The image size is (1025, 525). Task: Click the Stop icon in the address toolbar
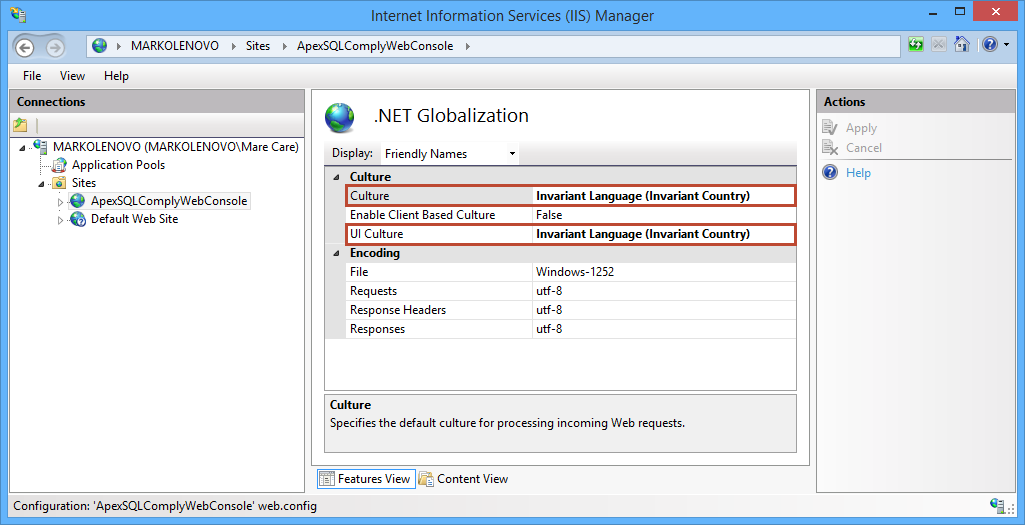coord(938,45)
